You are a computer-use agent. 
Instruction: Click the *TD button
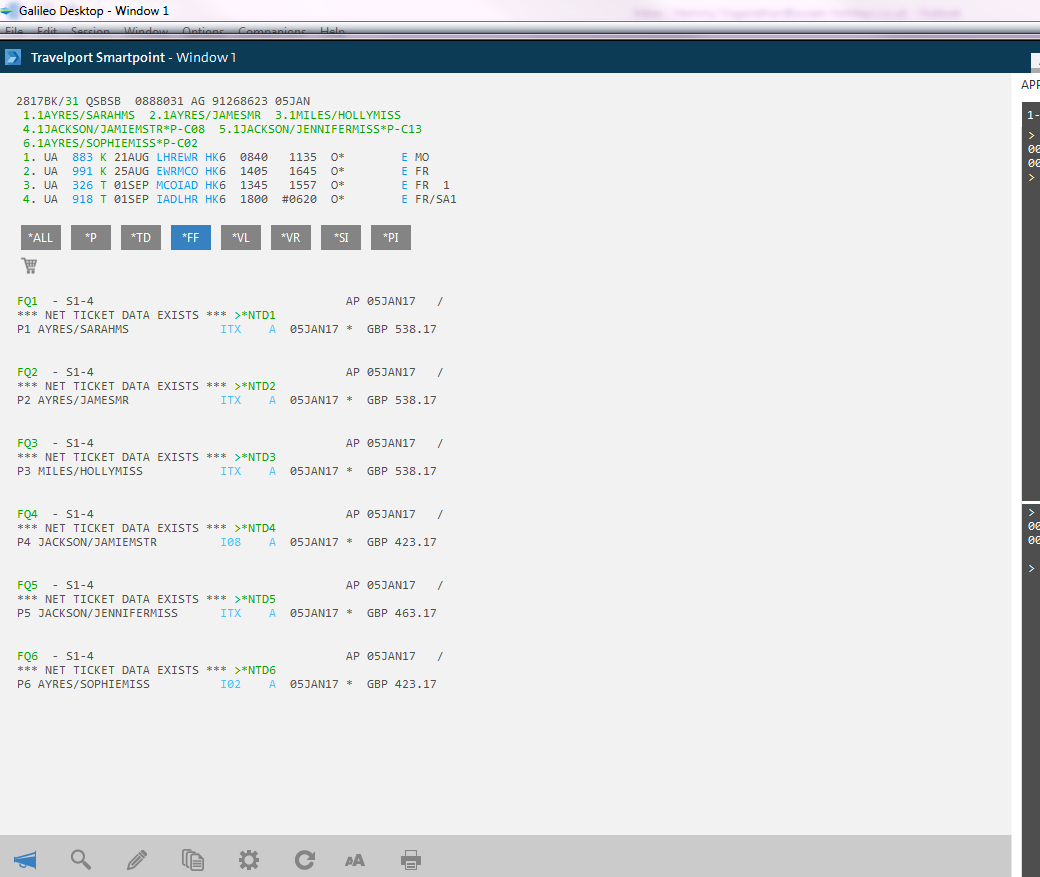141,237
